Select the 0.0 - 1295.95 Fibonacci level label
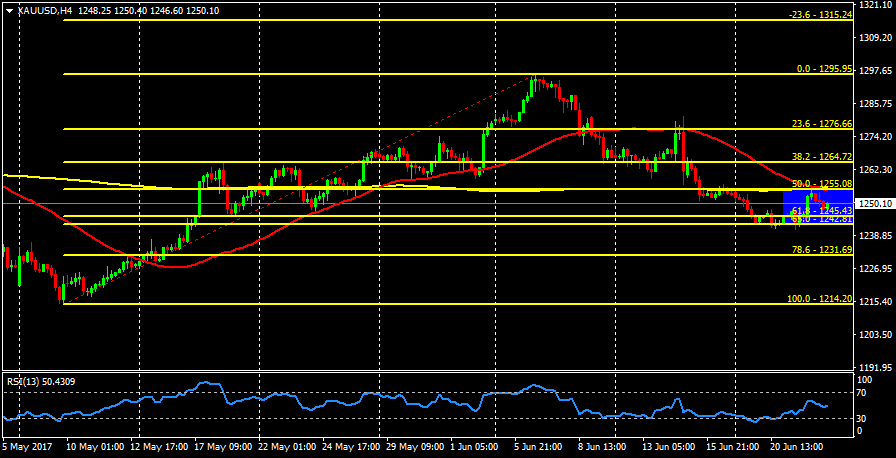Viewport: 896px width, 458px height. [x=823, y=69]
